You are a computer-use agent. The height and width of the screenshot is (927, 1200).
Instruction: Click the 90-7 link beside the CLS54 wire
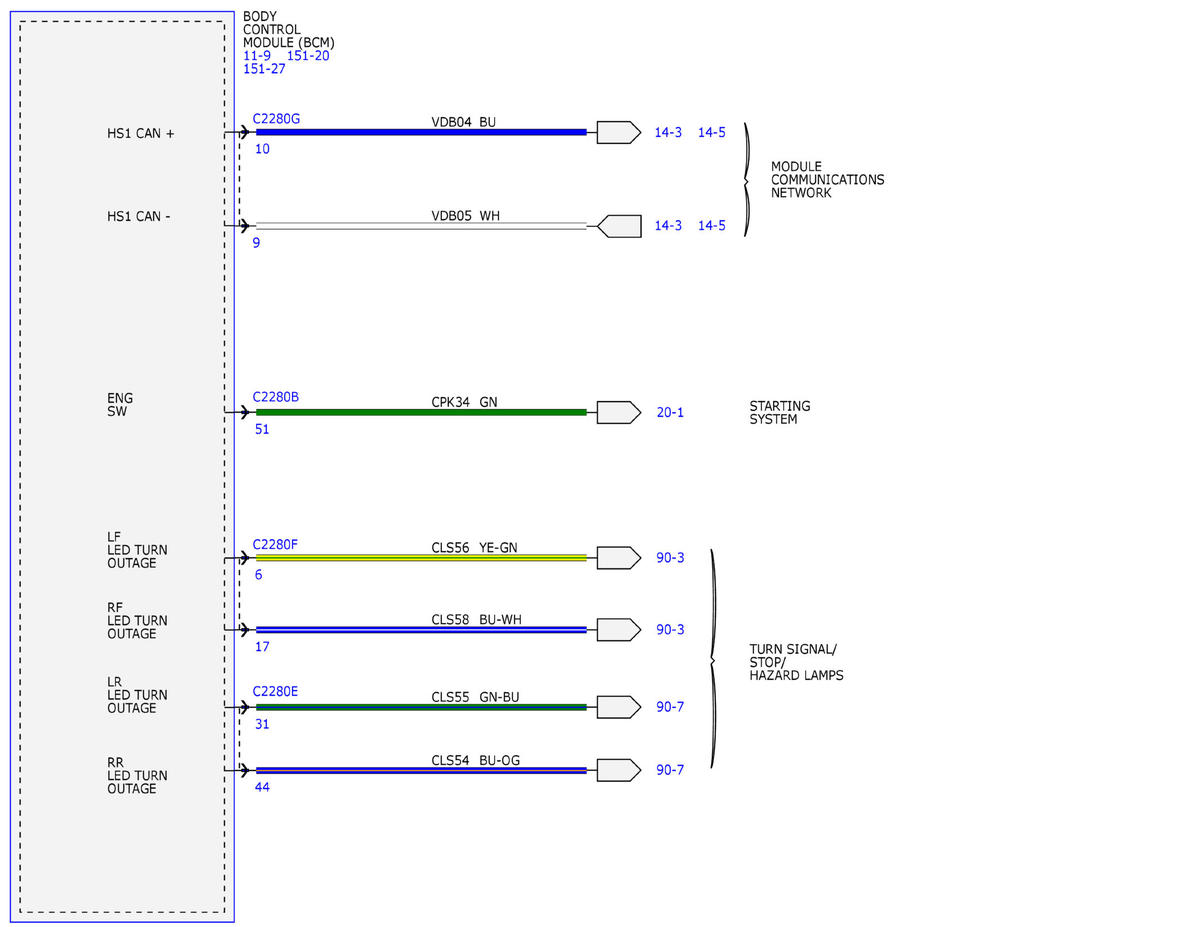coord(670,770)
